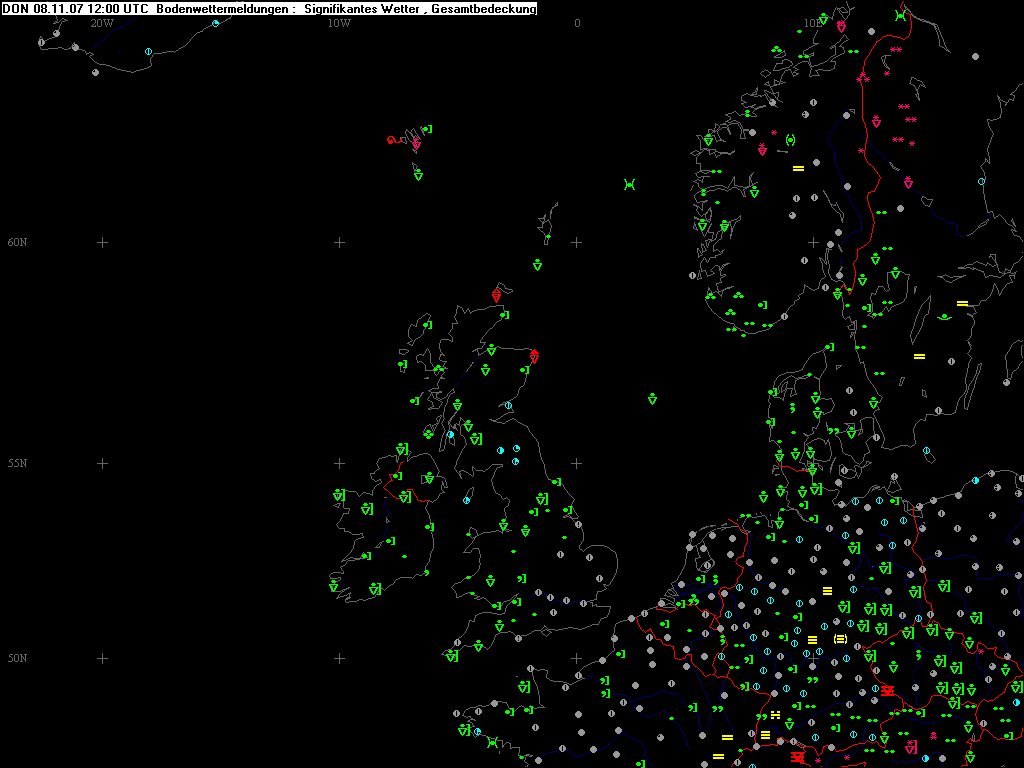Click the grid cross at 50N 10W

(339, 658)
